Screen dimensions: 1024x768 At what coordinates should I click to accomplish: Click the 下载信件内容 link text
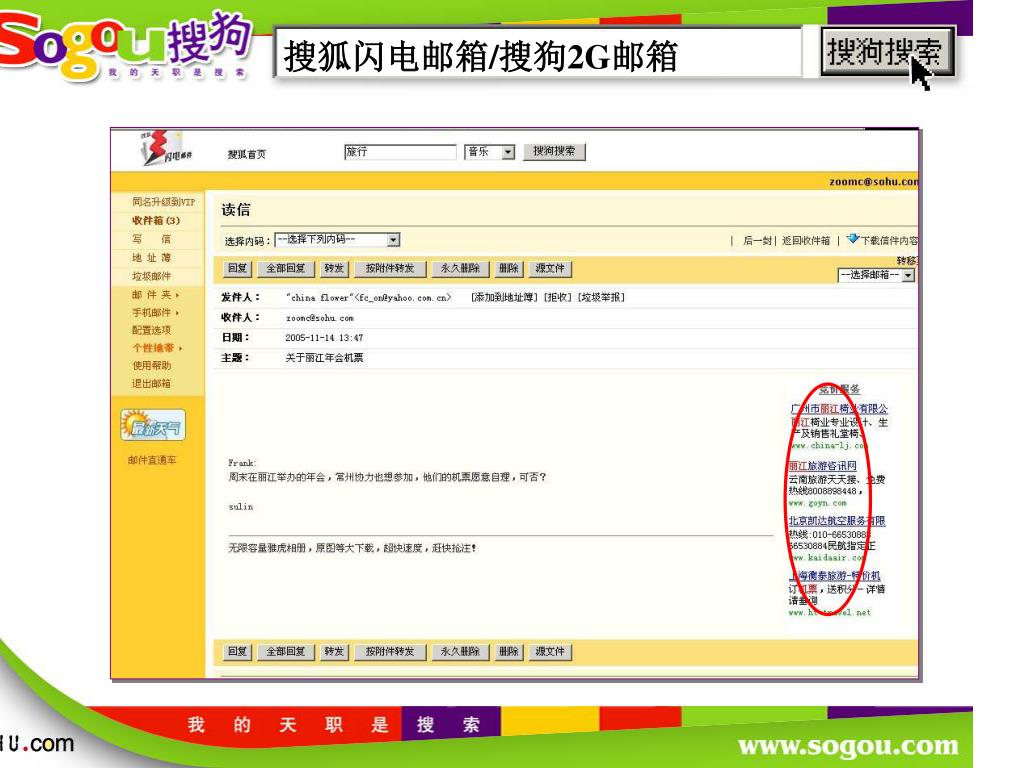tap(889, 241)
